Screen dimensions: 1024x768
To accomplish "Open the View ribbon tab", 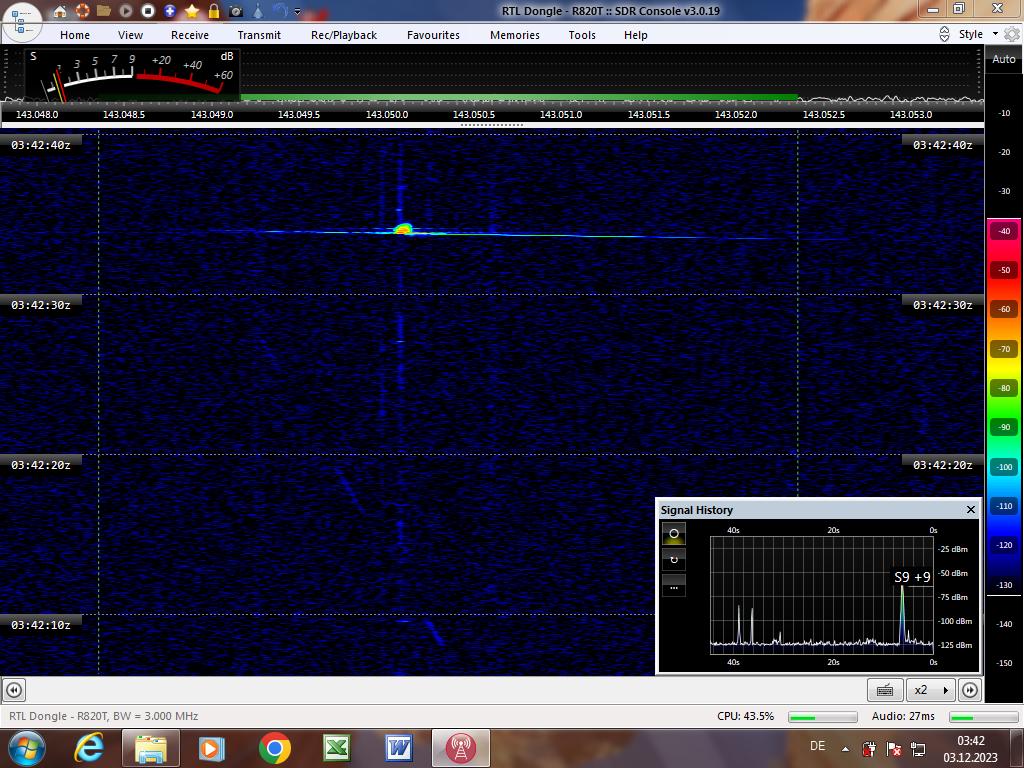I will pyautogui.click(x=131, y=35).
